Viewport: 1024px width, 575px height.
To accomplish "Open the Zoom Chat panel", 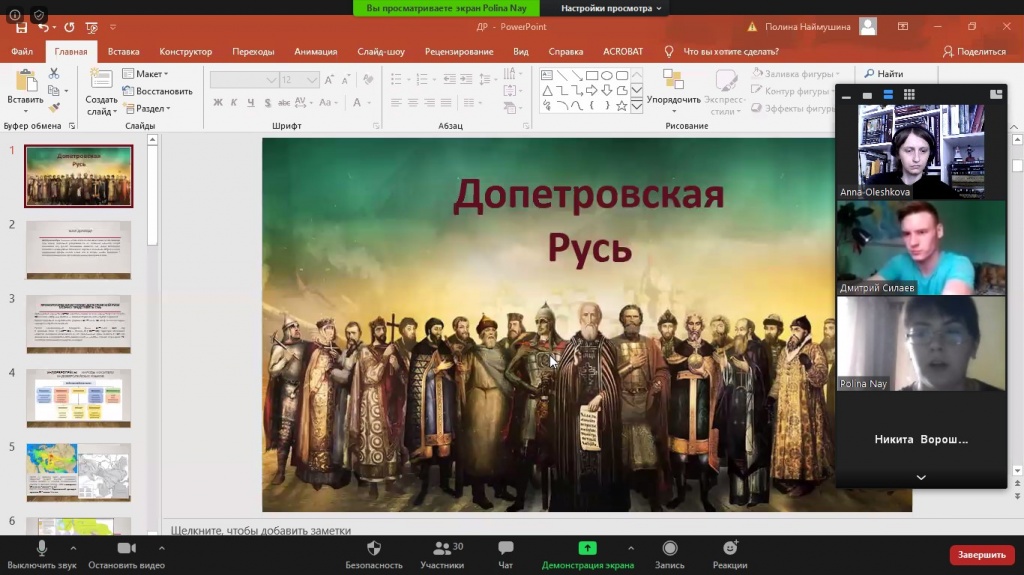I will tap(505, 549).
